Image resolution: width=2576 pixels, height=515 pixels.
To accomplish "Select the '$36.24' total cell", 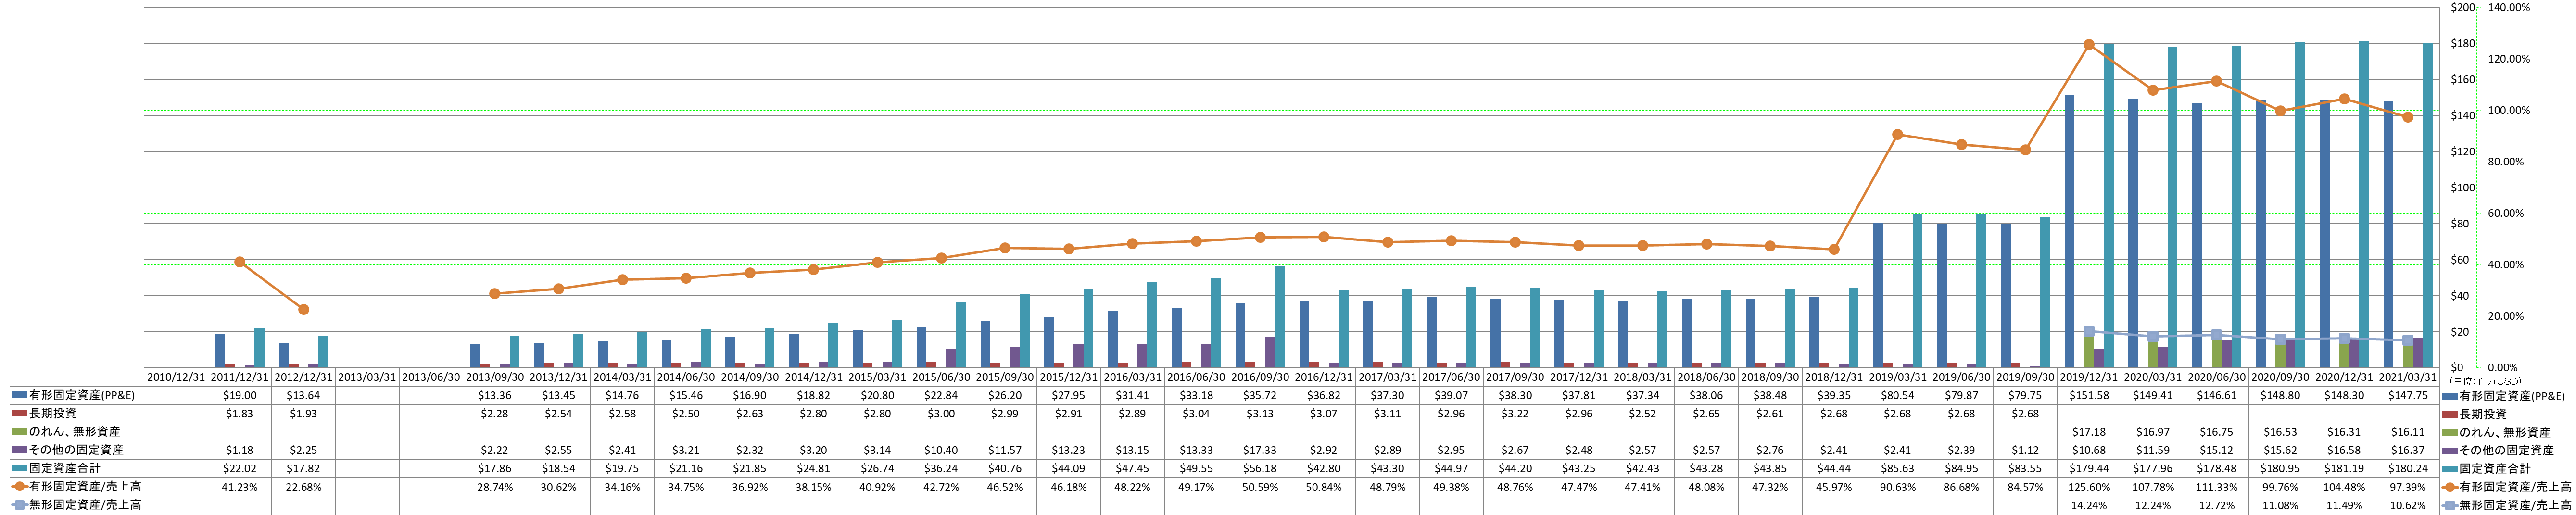I will (x=942, y=468).
